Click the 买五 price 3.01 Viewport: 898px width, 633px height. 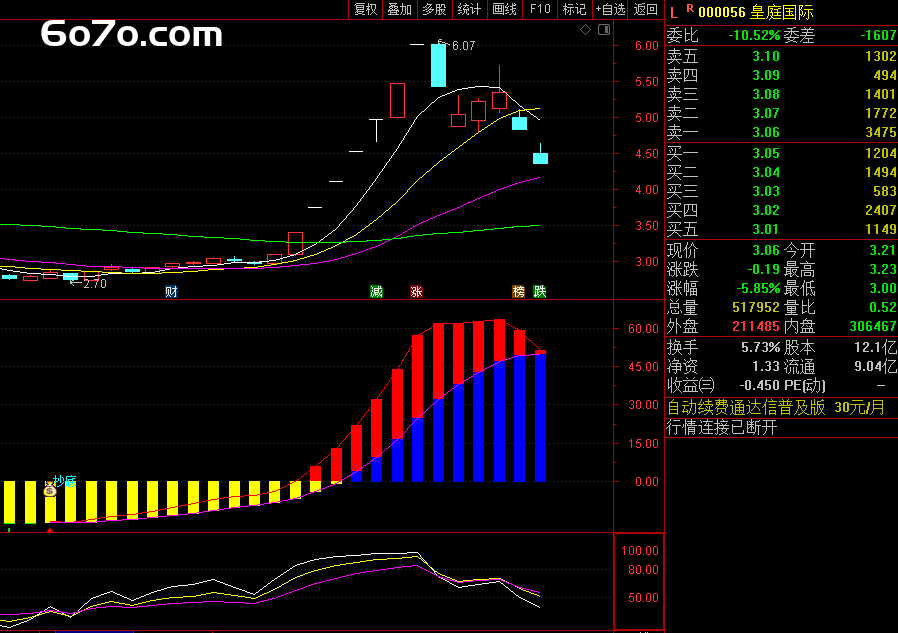pos(766,229)
